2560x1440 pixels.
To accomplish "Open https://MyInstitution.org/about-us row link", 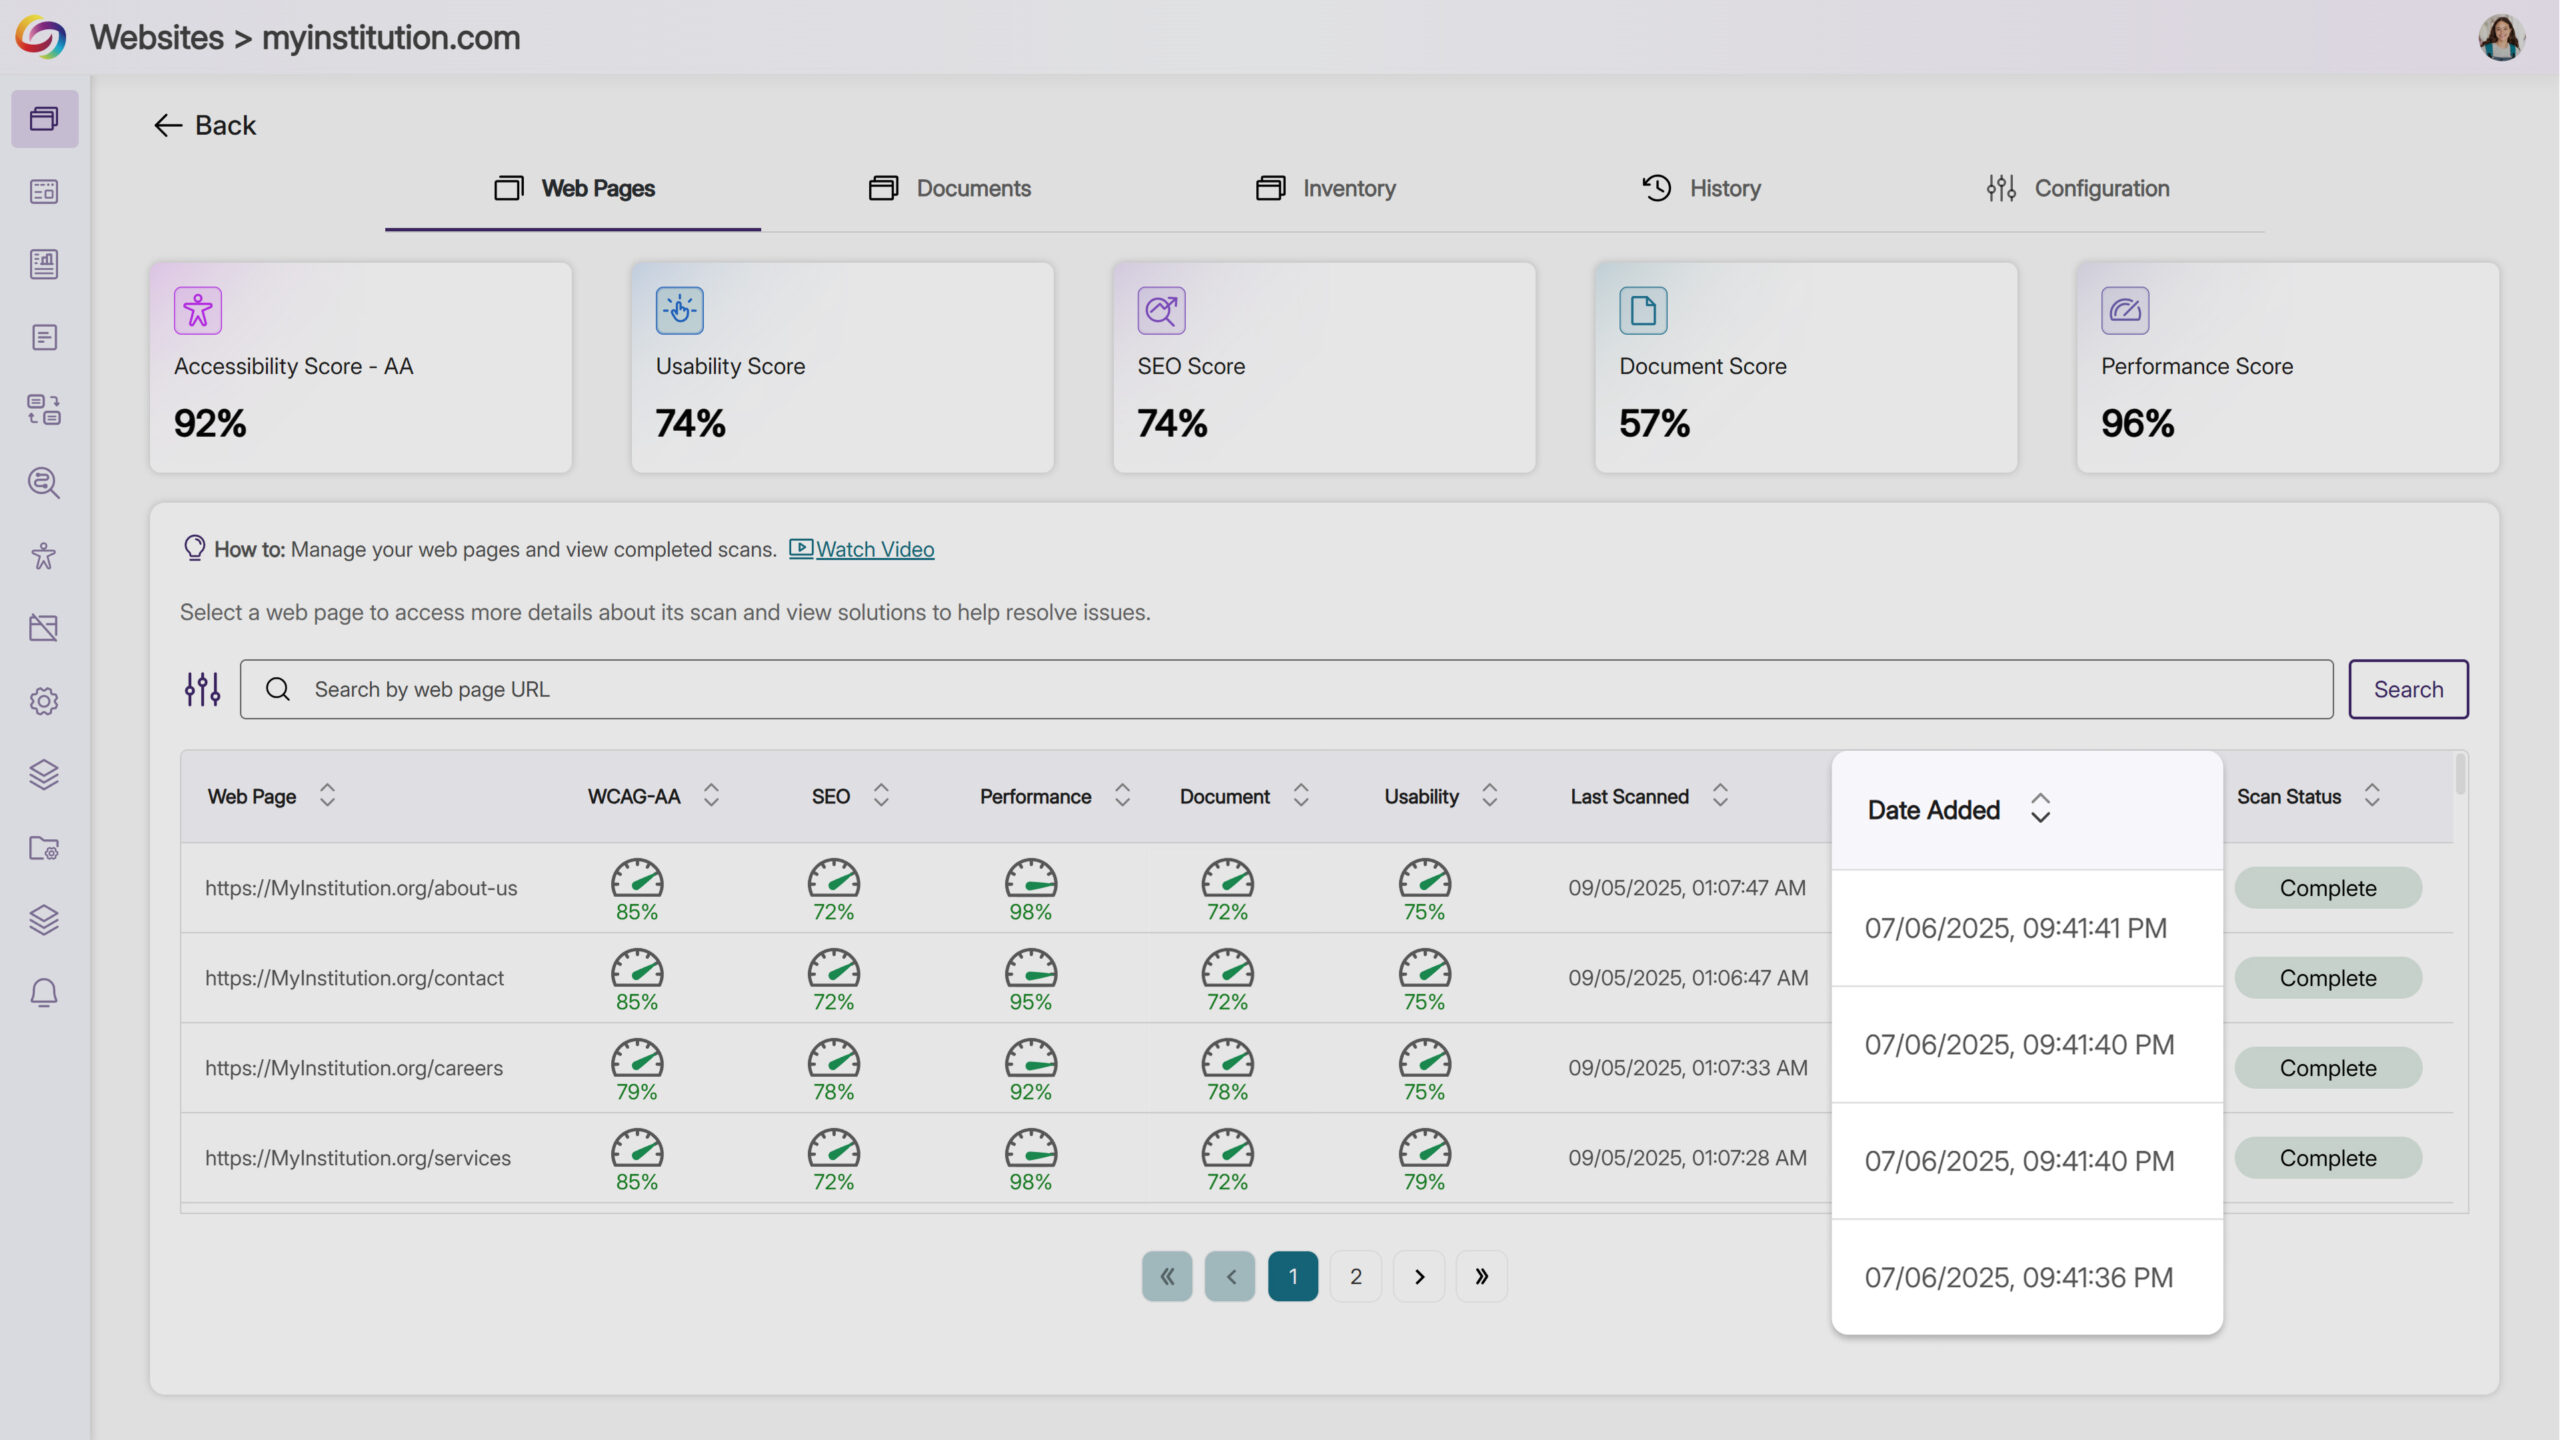I will [361, 888].
